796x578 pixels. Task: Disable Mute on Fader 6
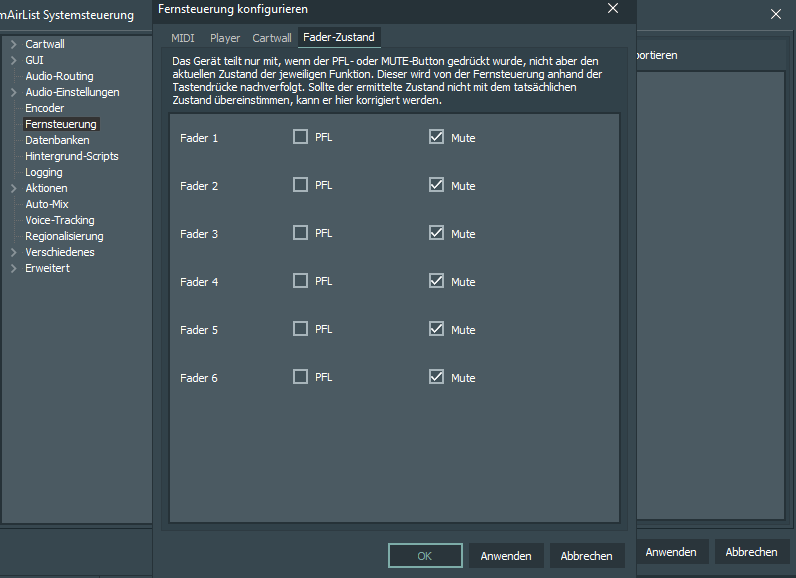pyautogui.click(x=436, y=377)
